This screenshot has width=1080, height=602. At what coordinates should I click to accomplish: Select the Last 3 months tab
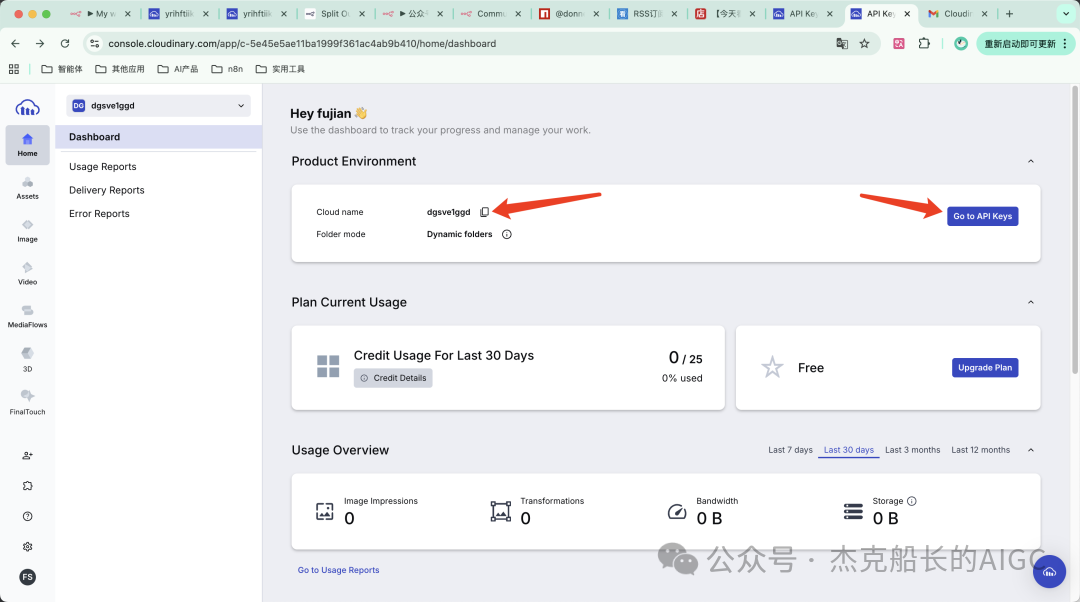[912, 450]
